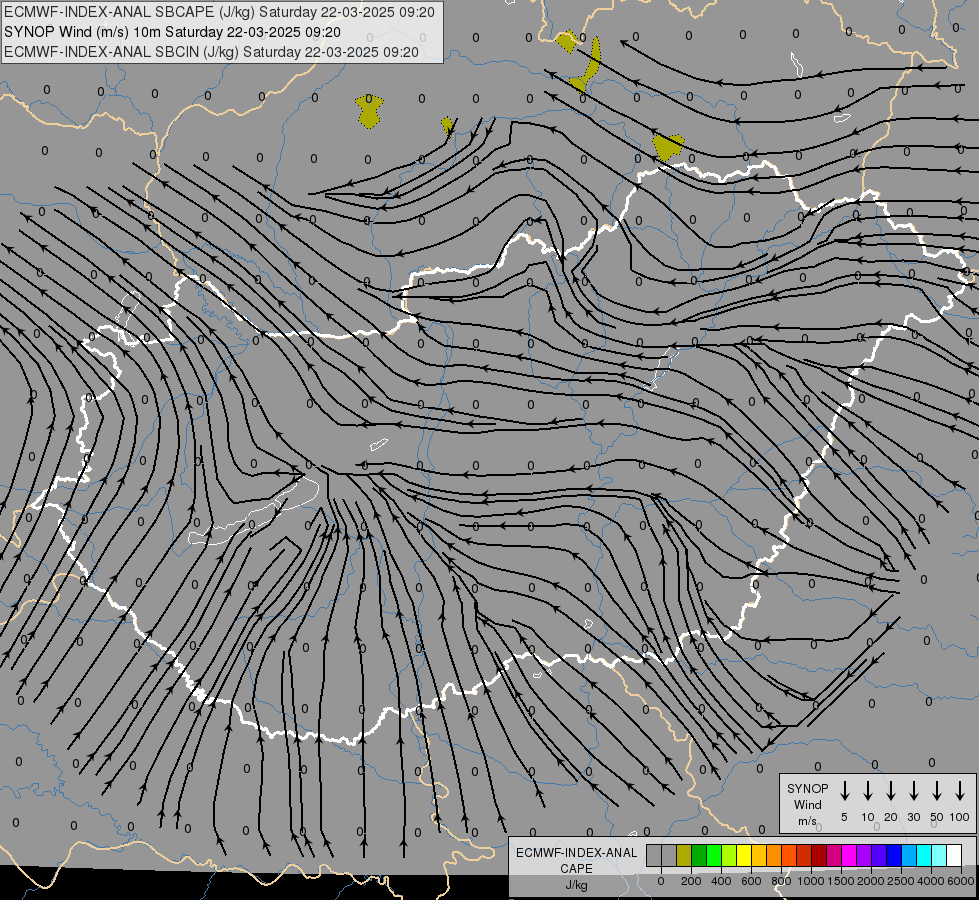Click the 30 m/s wind speed label
The width and height of the screenshot is (979, 900).
tap(913, 817)
